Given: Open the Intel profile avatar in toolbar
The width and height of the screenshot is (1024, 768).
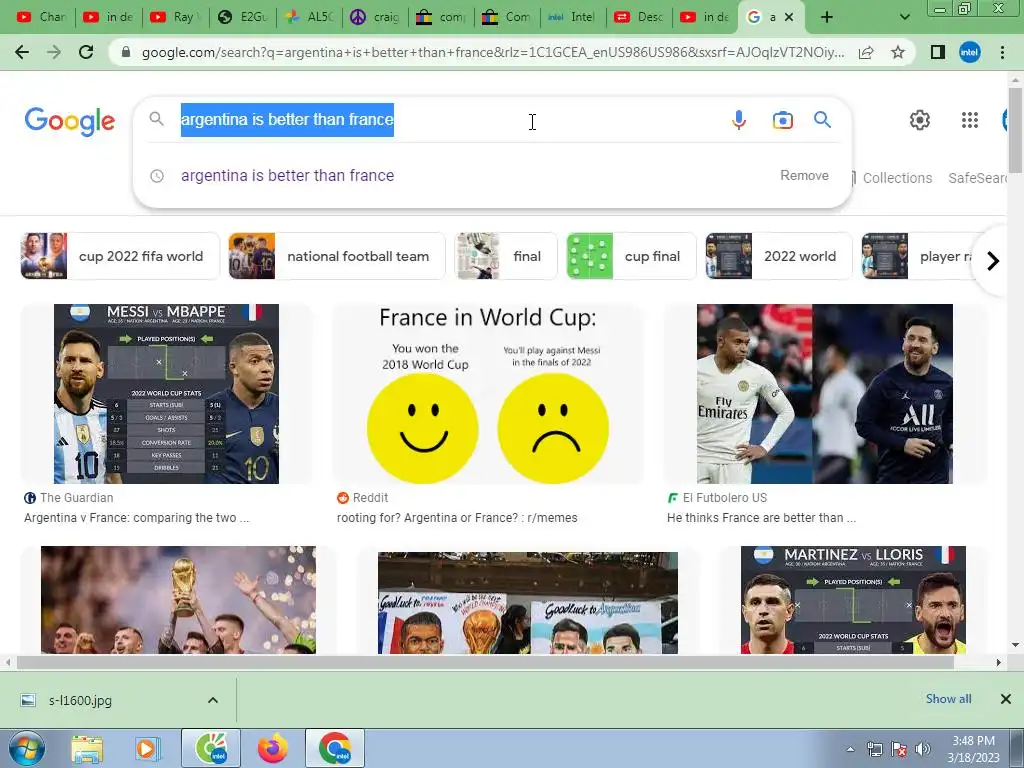Looking at the screenshot, I should (x=970, y=52).
